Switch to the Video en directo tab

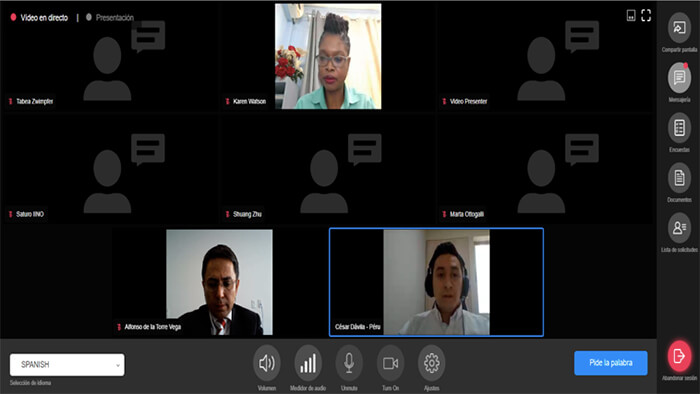39,17
